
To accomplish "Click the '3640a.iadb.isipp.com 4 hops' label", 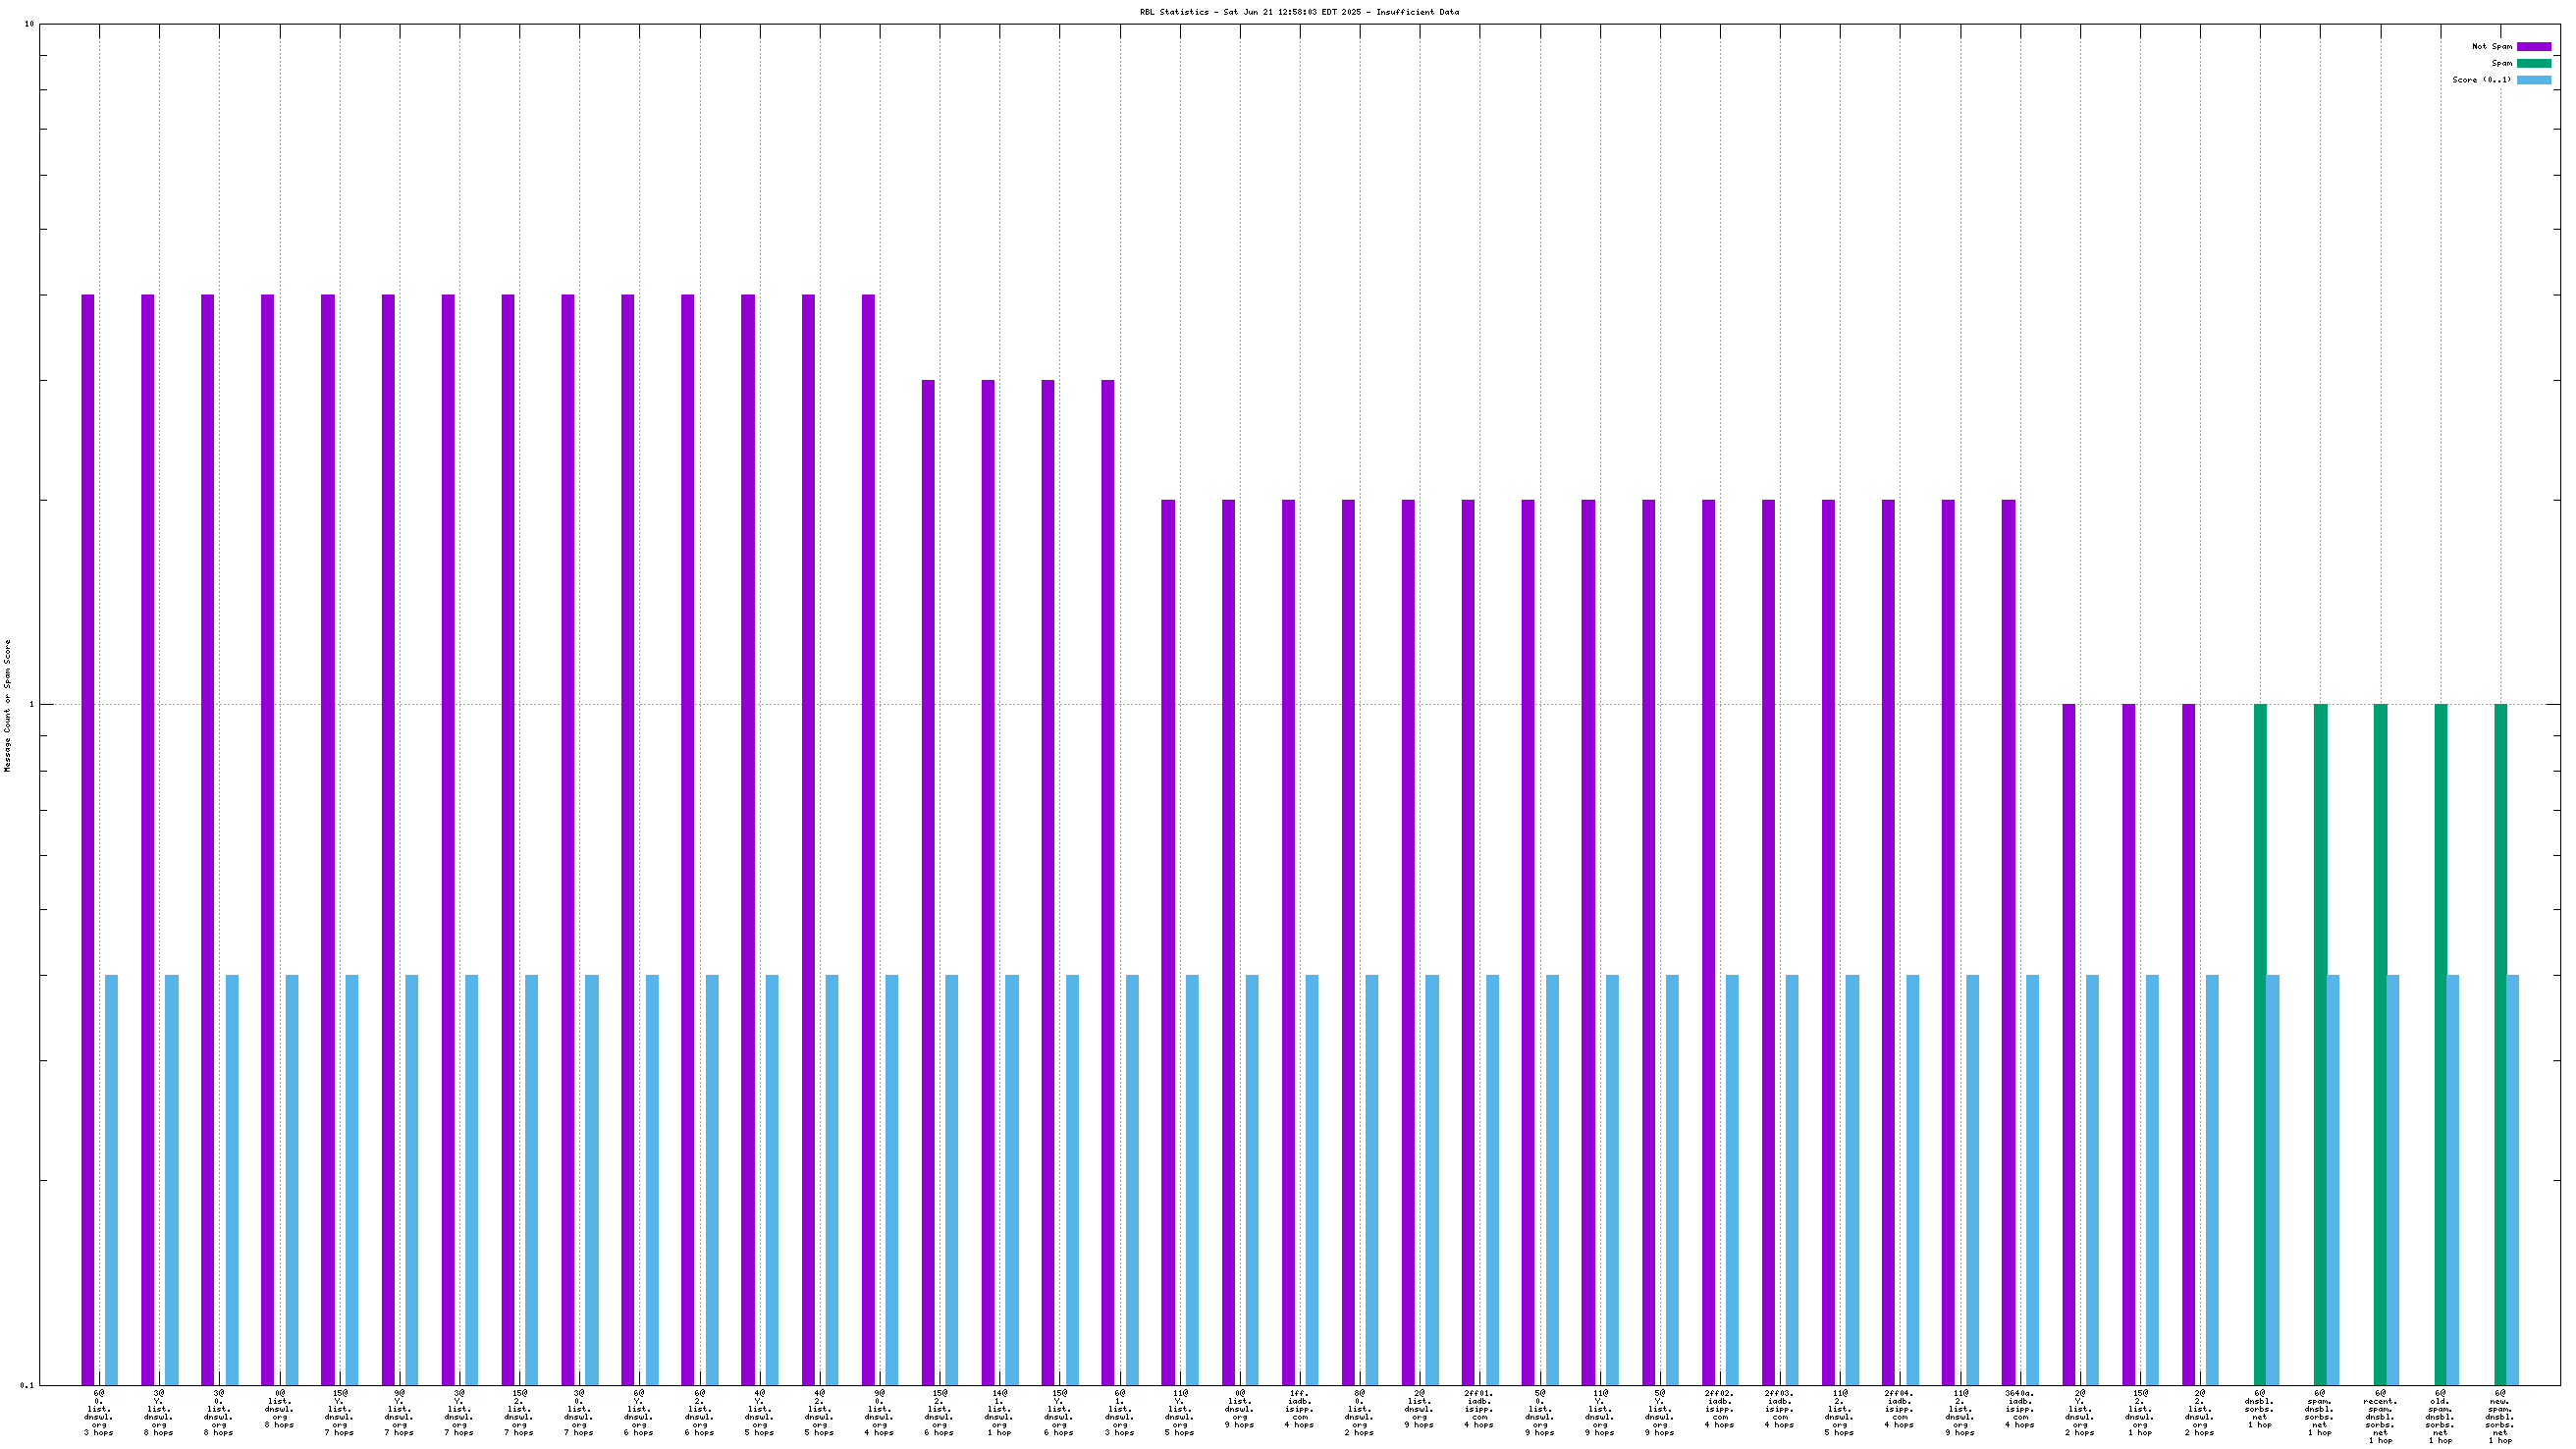I will (2019, 1408).
